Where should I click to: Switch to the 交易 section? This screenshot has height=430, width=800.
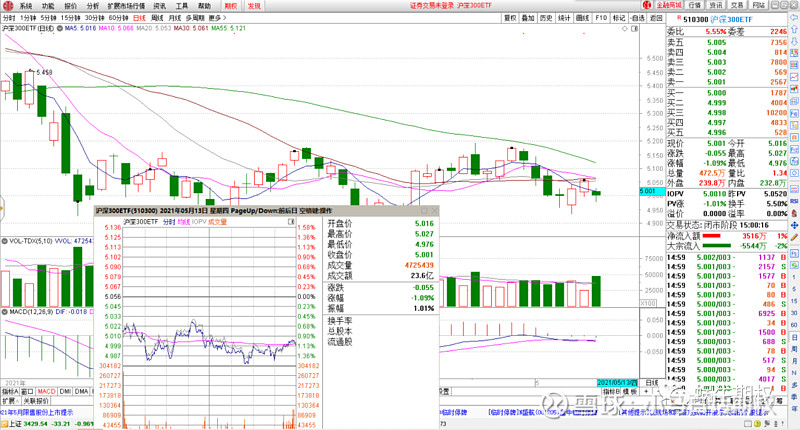click(737, 5)
